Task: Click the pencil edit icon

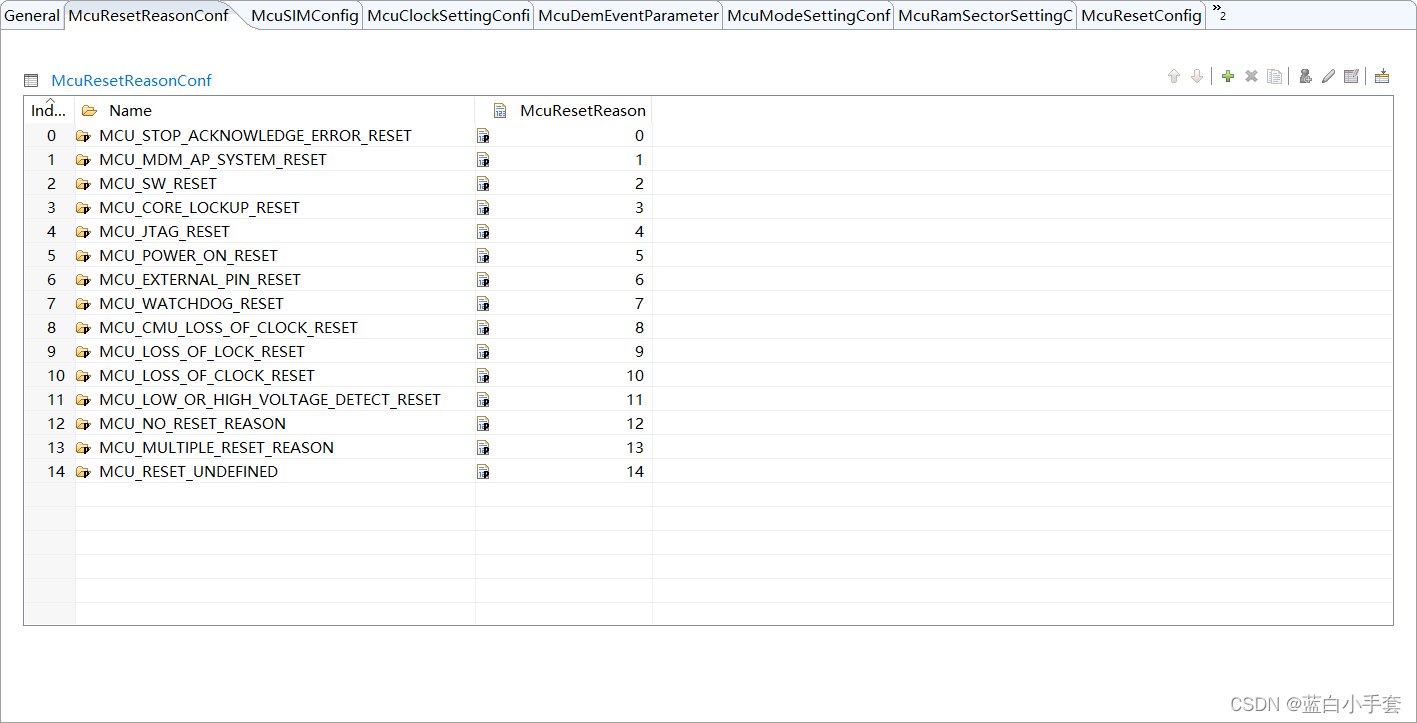Action: tap(1328, 76)
